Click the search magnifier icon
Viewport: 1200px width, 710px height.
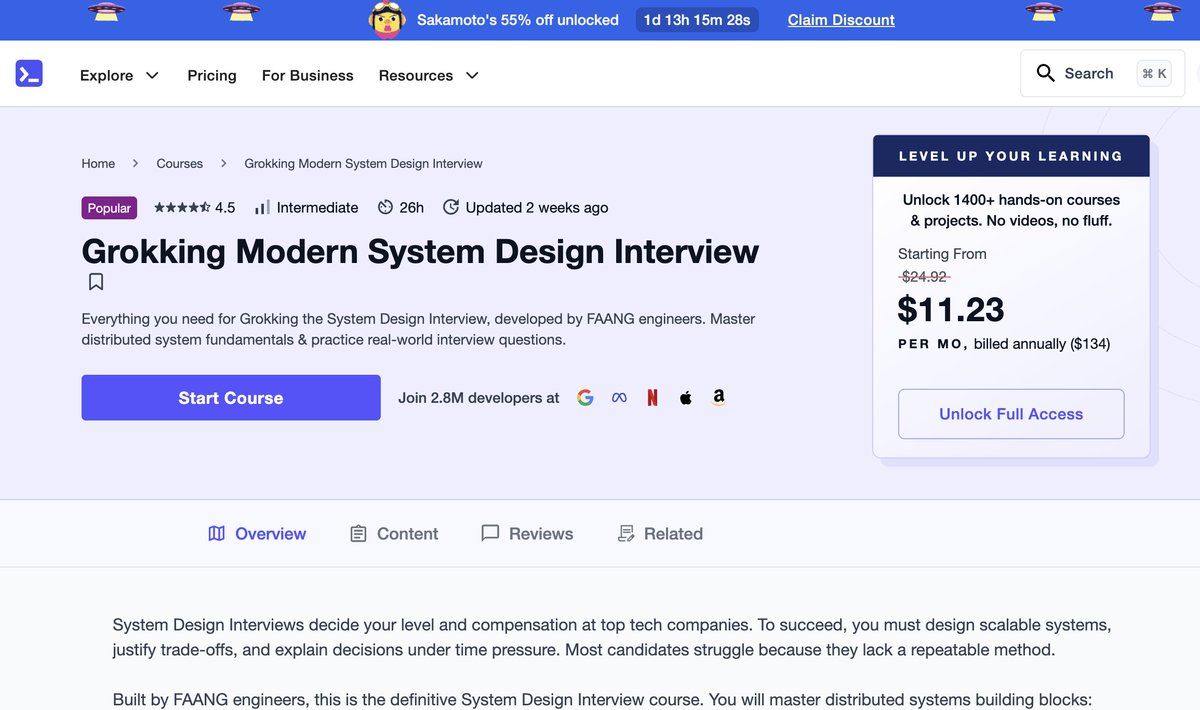[1046, 73]
